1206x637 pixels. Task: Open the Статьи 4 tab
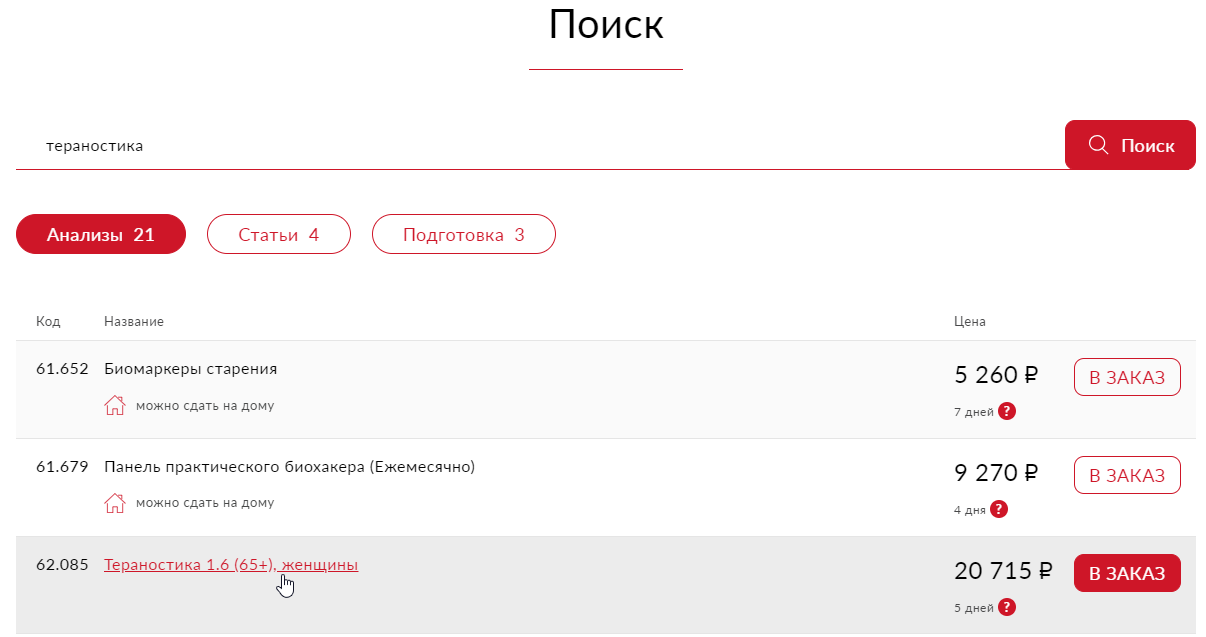tap(279, 235)
